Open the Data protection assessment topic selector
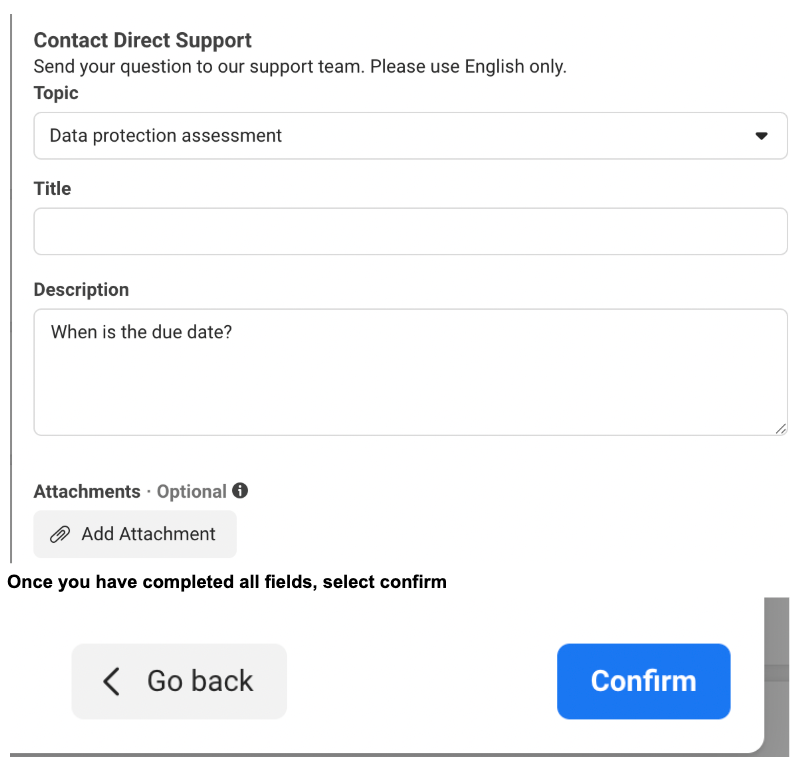 (410, 136)
